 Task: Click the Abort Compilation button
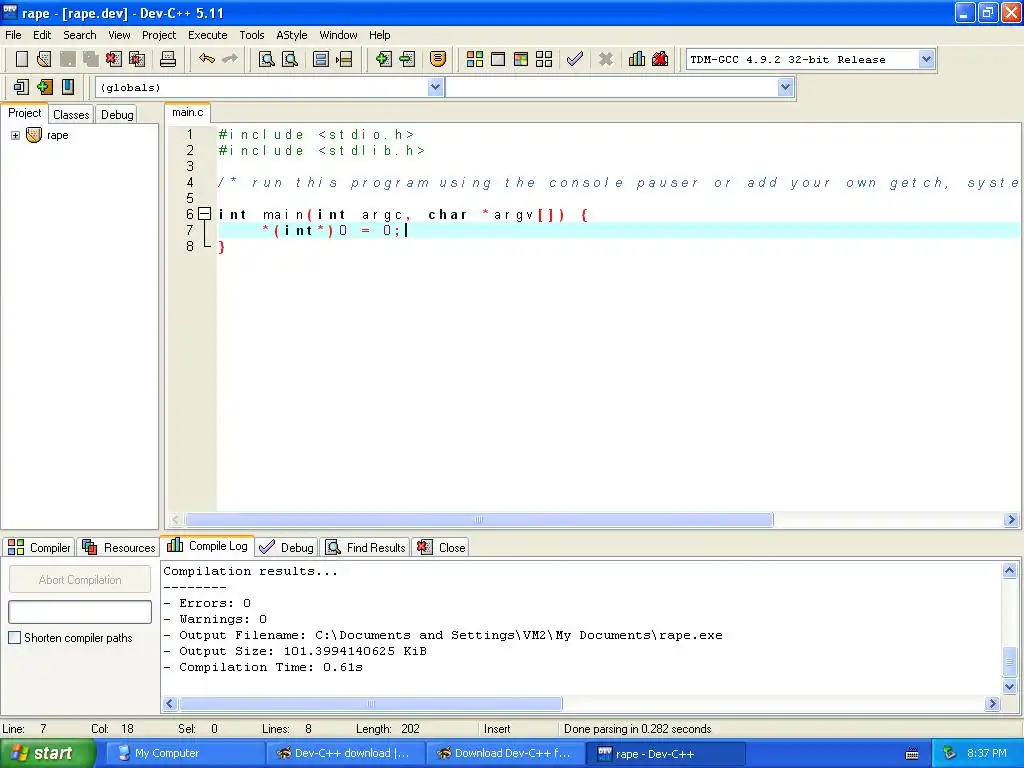click(x=80, y=579)
